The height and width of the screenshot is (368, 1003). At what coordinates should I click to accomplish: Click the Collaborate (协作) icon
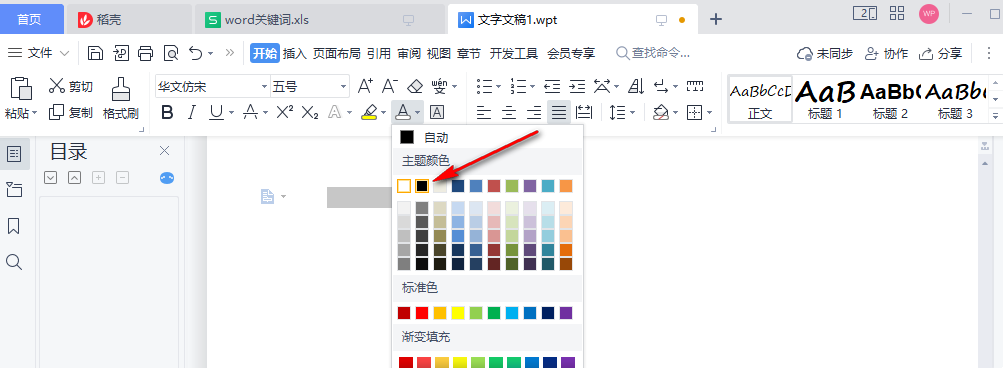pyautogui.click(x=886, y=54)
